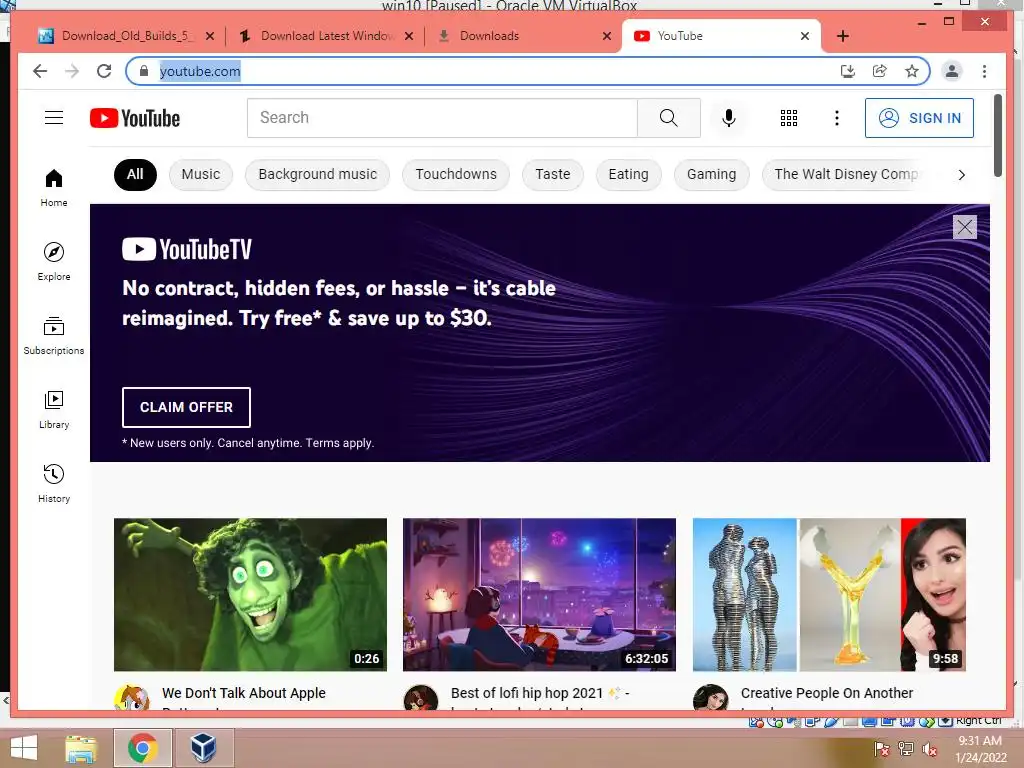Open Subscriptions in the sidebar
The image size is (1024, 768).
click(x=54, y=336)
